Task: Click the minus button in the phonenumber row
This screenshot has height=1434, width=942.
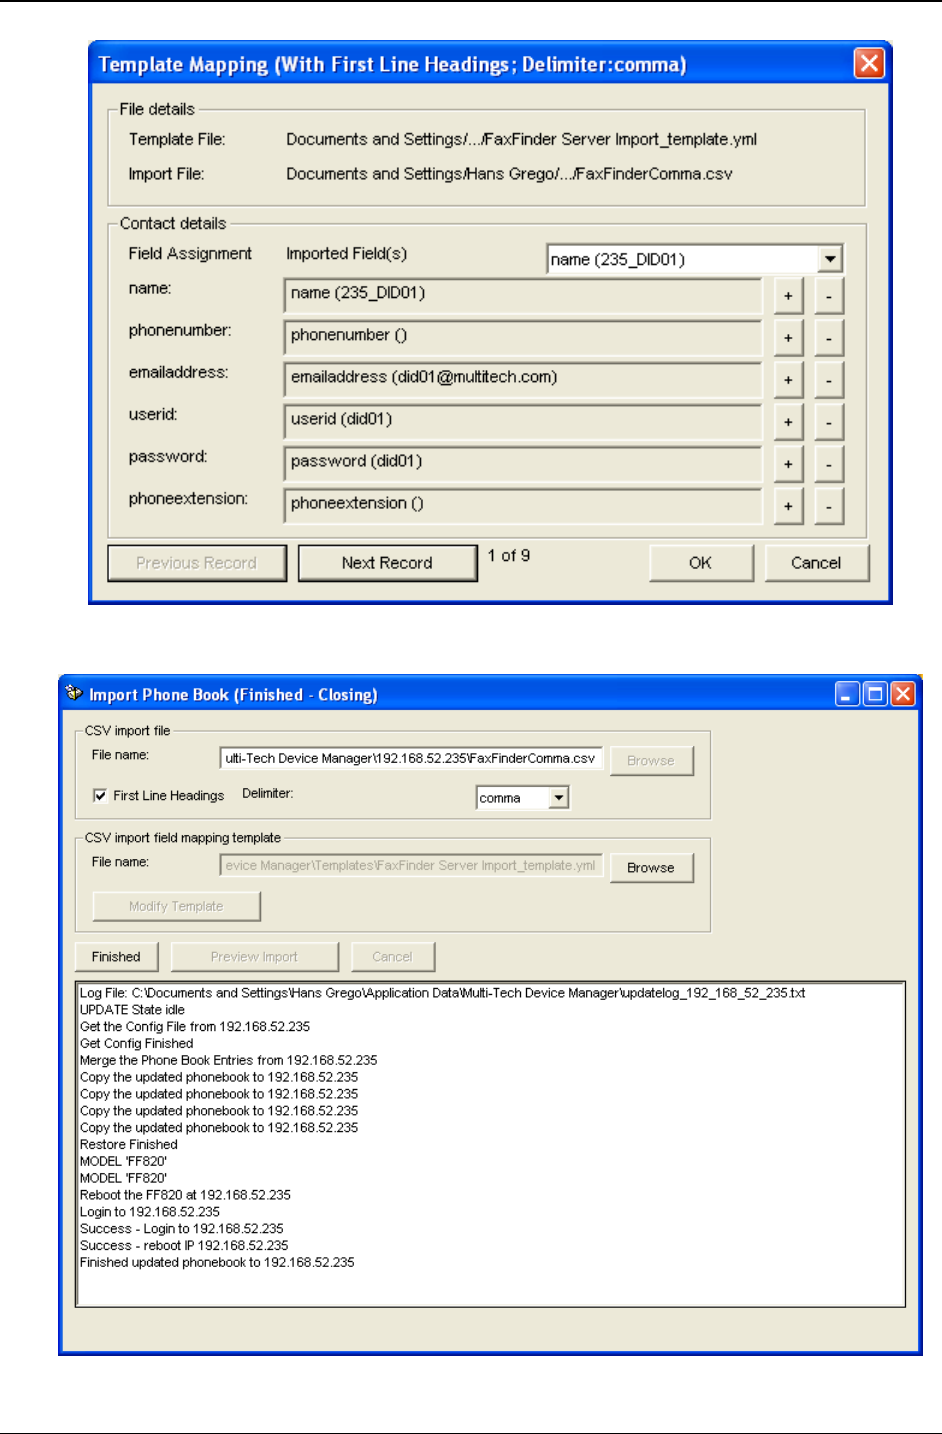Action: coord(829,338)
